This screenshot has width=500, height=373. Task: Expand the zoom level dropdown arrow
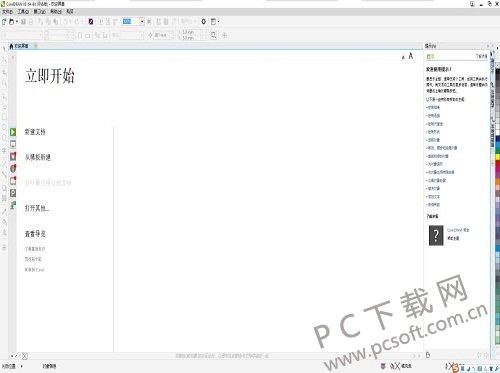pyautogui.click(x=142, y=22)
